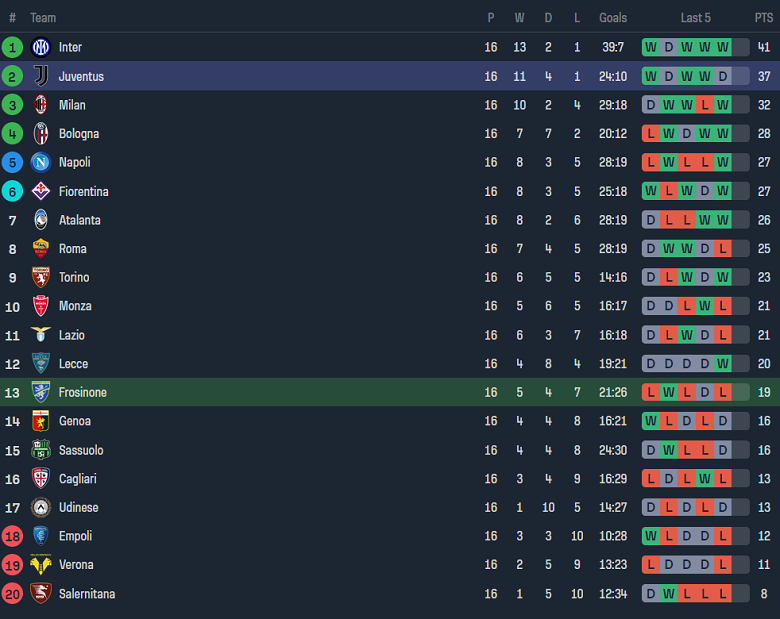Open the Bologna team link

coord(78,134)
